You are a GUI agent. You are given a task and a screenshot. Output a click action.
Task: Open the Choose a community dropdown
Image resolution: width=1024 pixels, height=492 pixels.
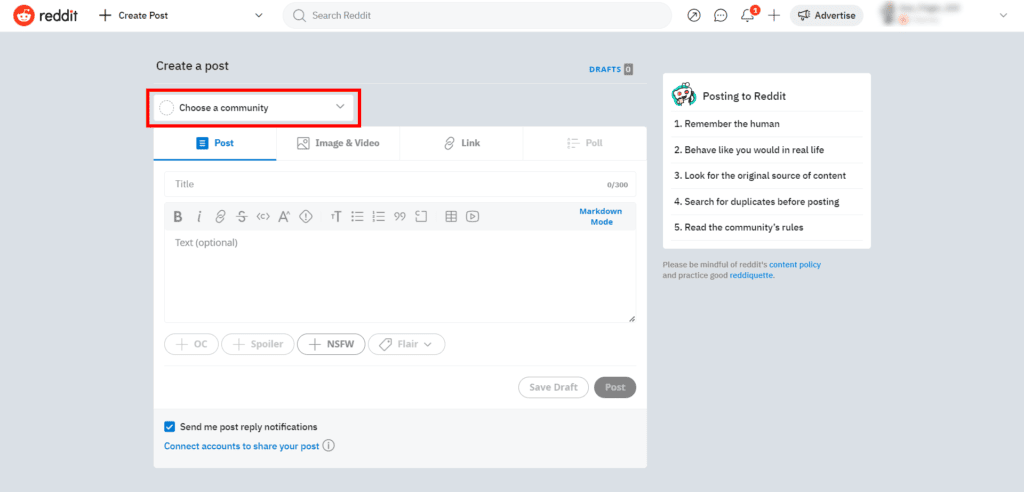253,107
